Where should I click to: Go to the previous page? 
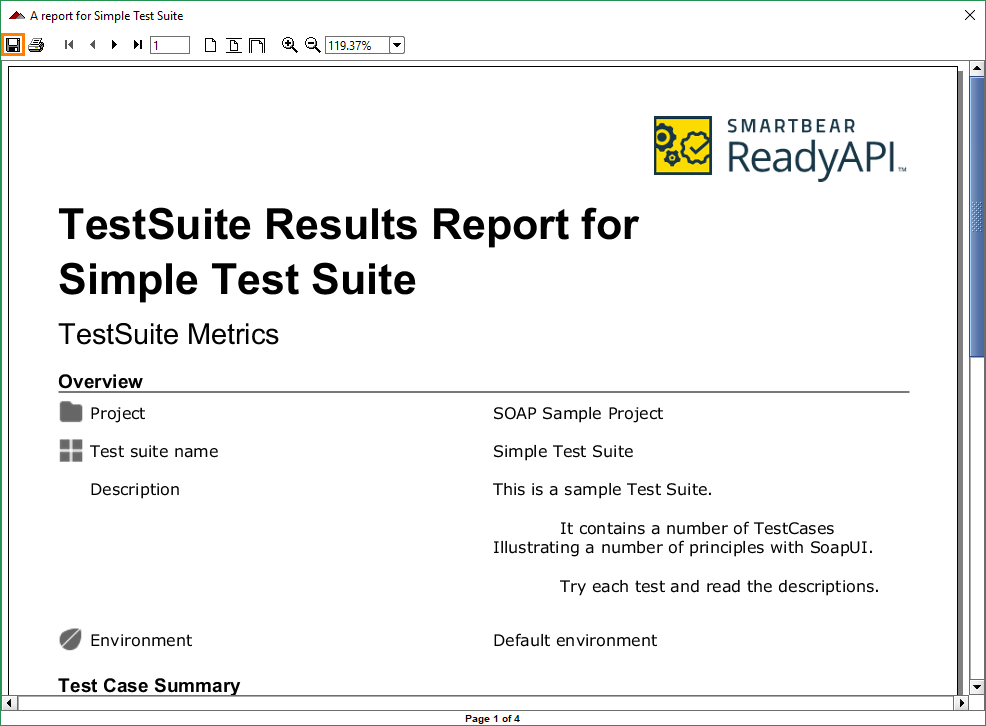click(x=91, y=44)
